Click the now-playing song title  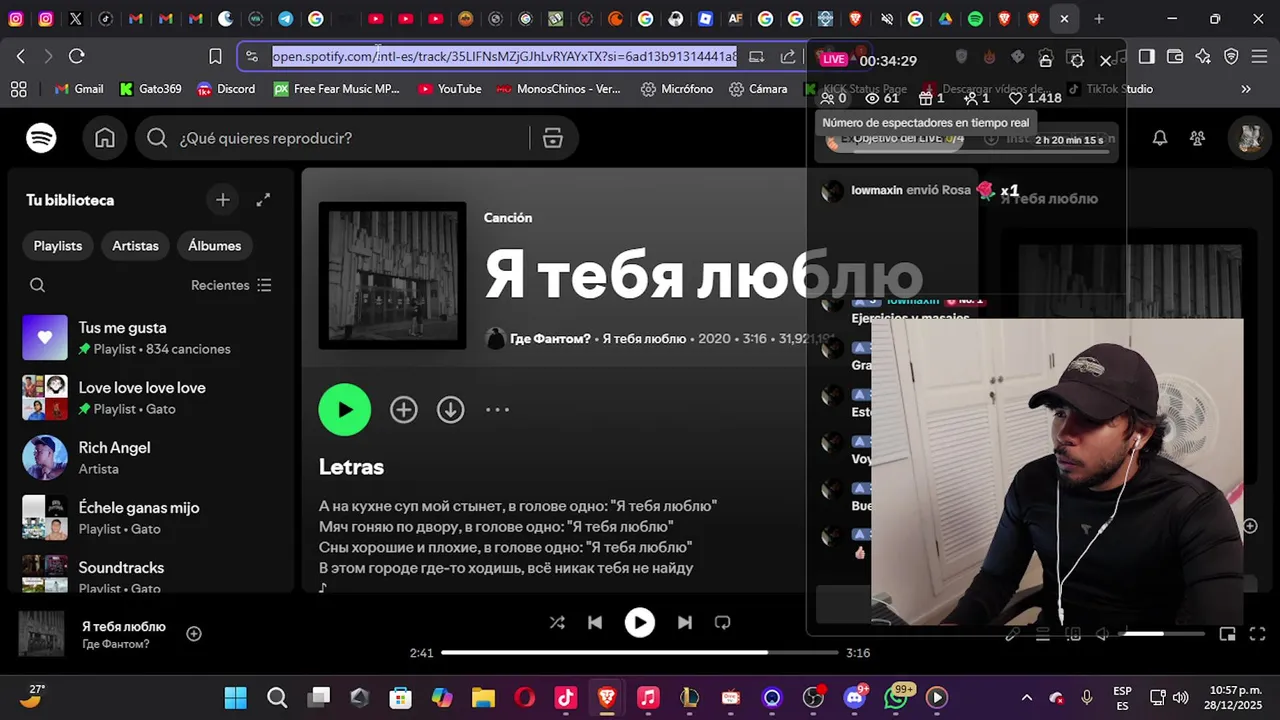124,626
